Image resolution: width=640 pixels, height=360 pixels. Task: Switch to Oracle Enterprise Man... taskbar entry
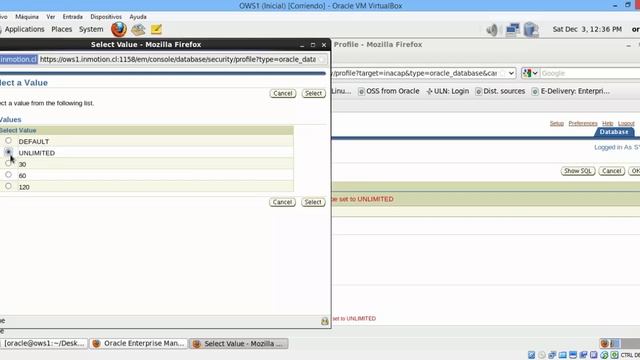[x=138, y=343]
